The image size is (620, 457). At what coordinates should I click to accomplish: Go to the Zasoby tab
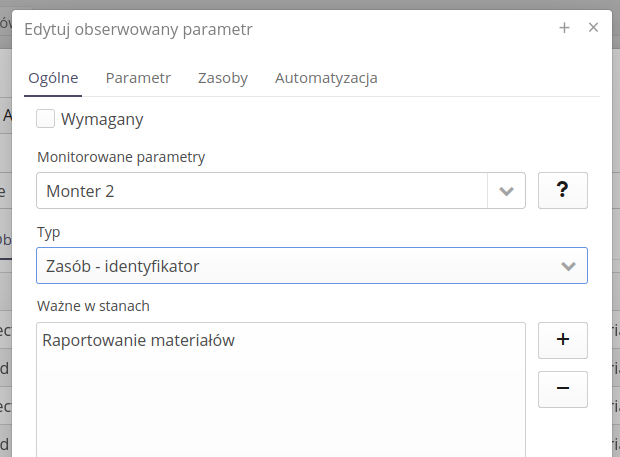coord(222,78)
